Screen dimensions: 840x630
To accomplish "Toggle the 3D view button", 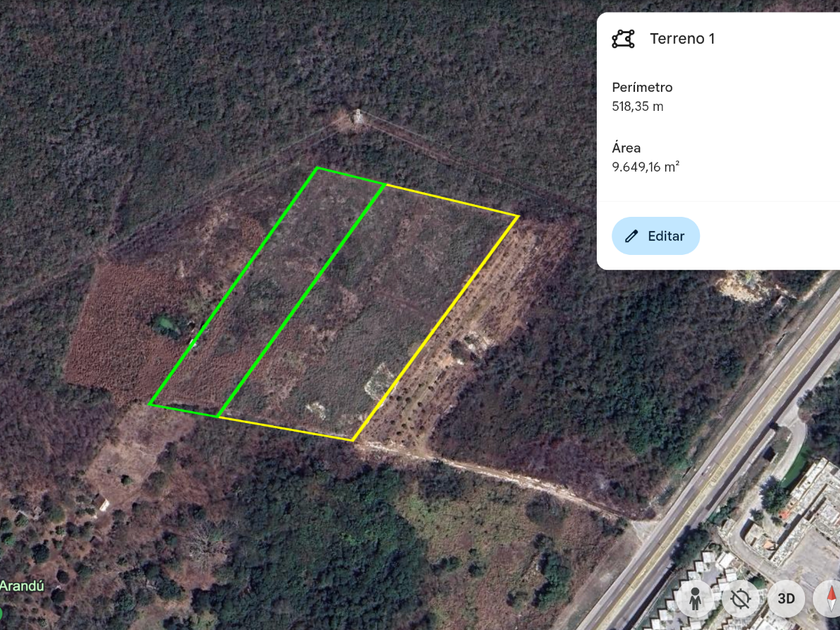I will [786, 598].
